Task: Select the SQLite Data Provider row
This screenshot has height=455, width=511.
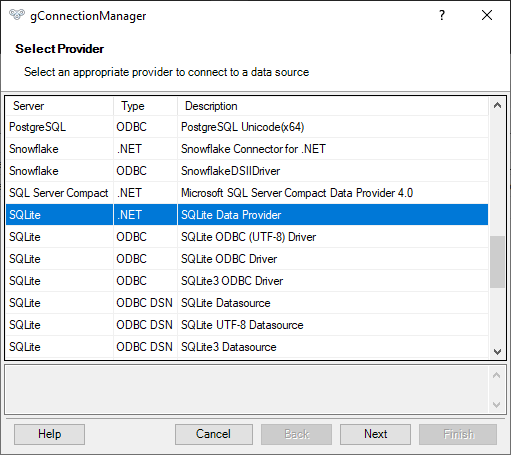Action: click(247, 215)
